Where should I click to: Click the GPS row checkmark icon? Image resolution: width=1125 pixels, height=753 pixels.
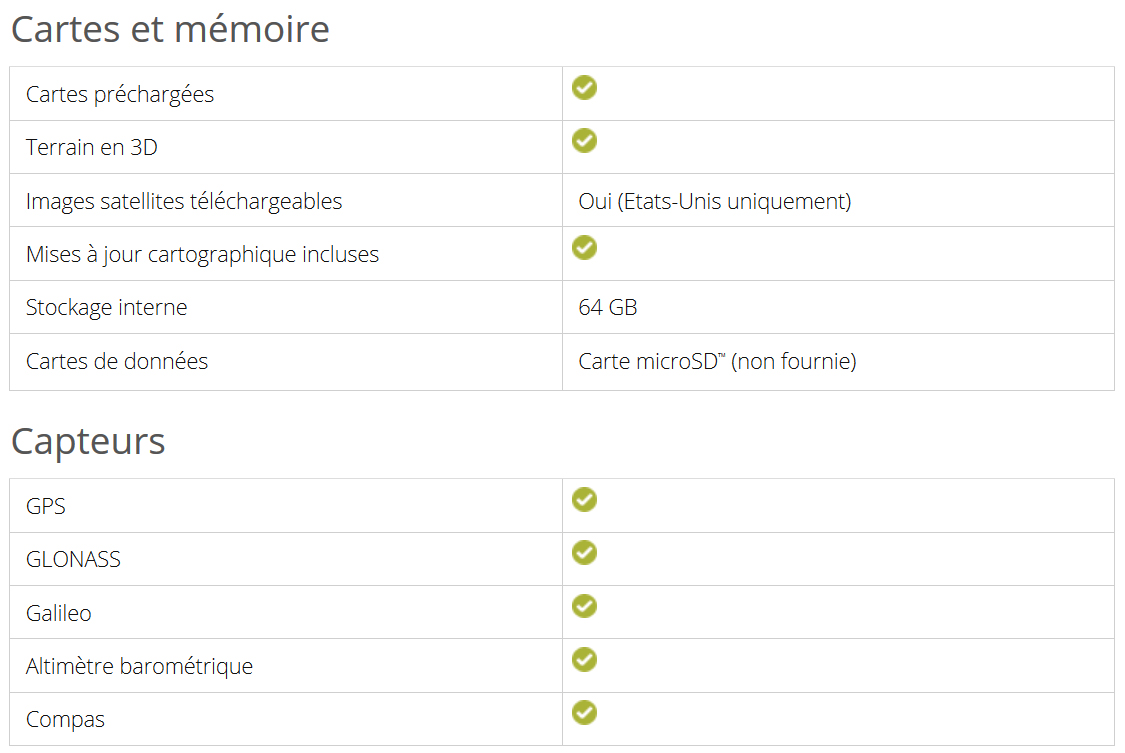[584, 499]
